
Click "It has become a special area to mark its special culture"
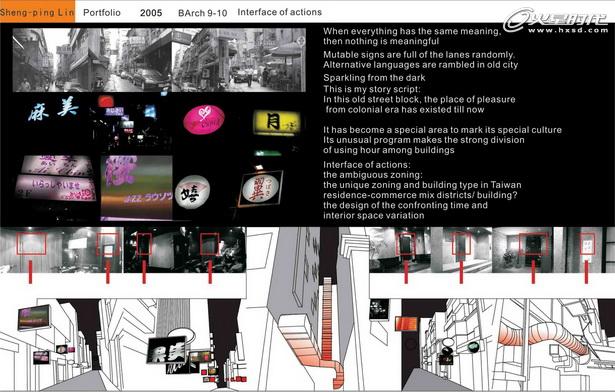[x=442, y=130]
